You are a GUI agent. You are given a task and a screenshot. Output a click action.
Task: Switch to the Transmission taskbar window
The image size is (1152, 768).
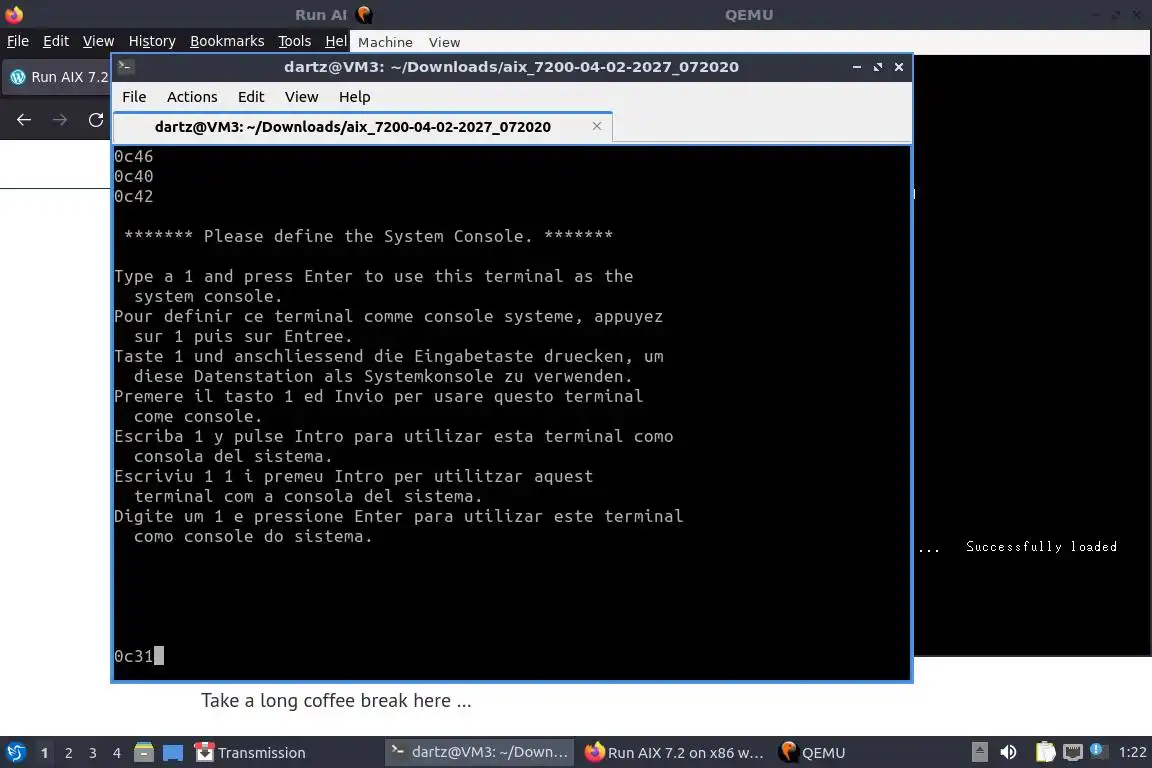click(x=251, y=753)
